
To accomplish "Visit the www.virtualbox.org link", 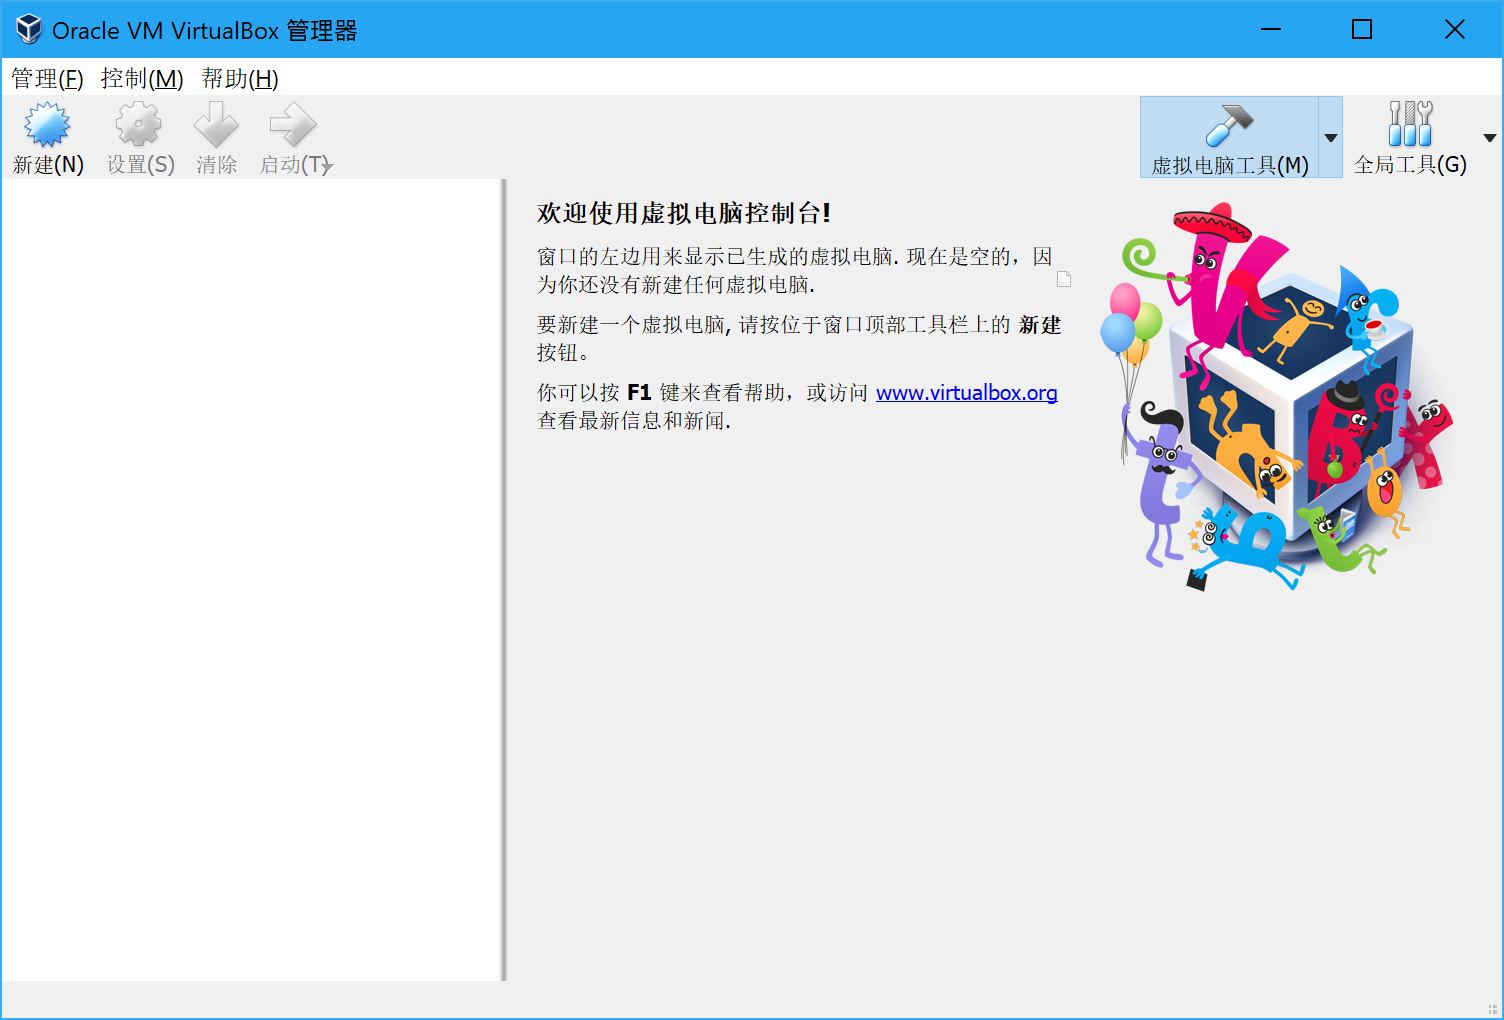I will [966, 393].
